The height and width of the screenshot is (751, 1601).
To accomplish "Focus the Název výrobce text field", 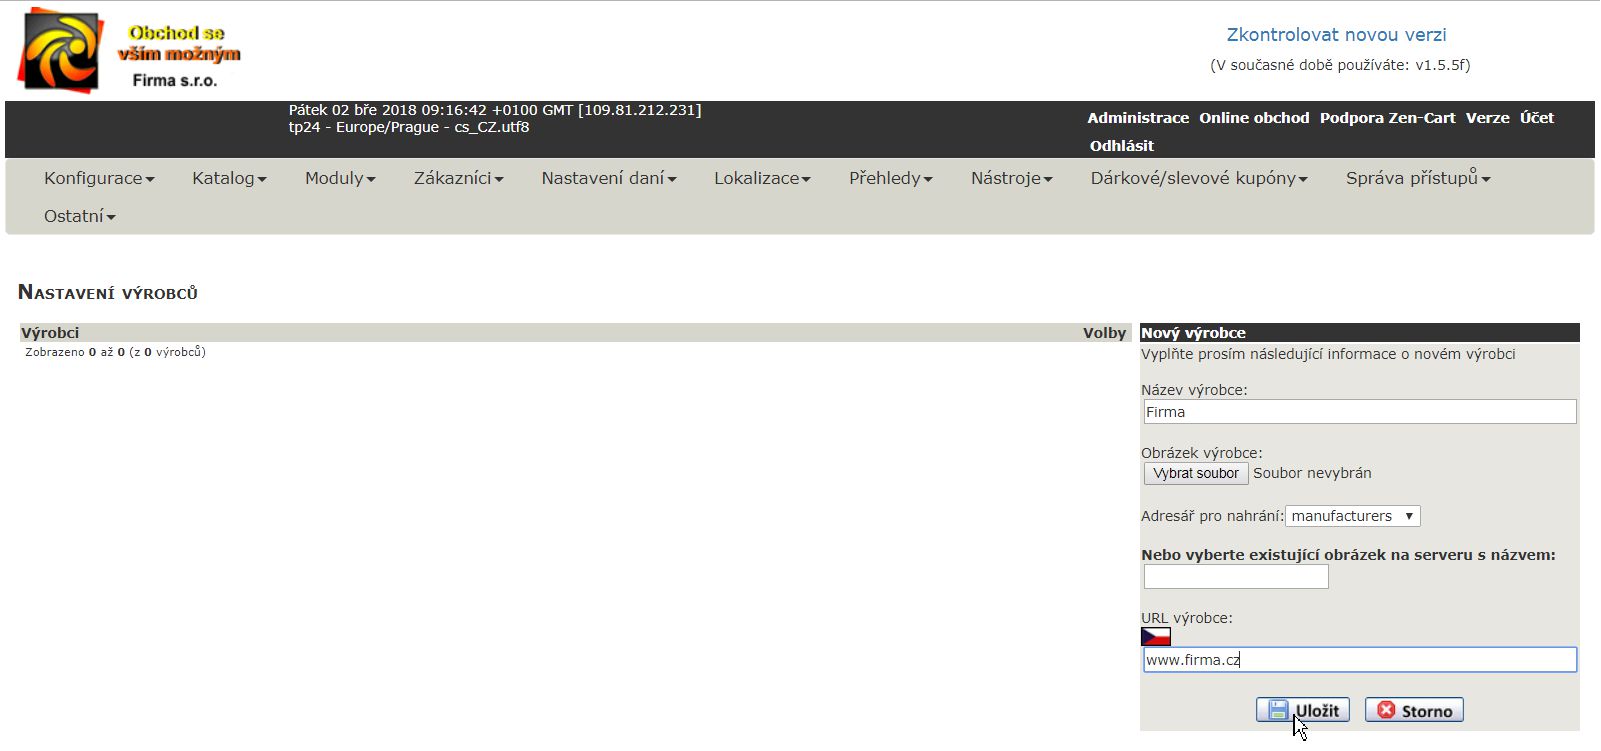I will click(1359, 412).
